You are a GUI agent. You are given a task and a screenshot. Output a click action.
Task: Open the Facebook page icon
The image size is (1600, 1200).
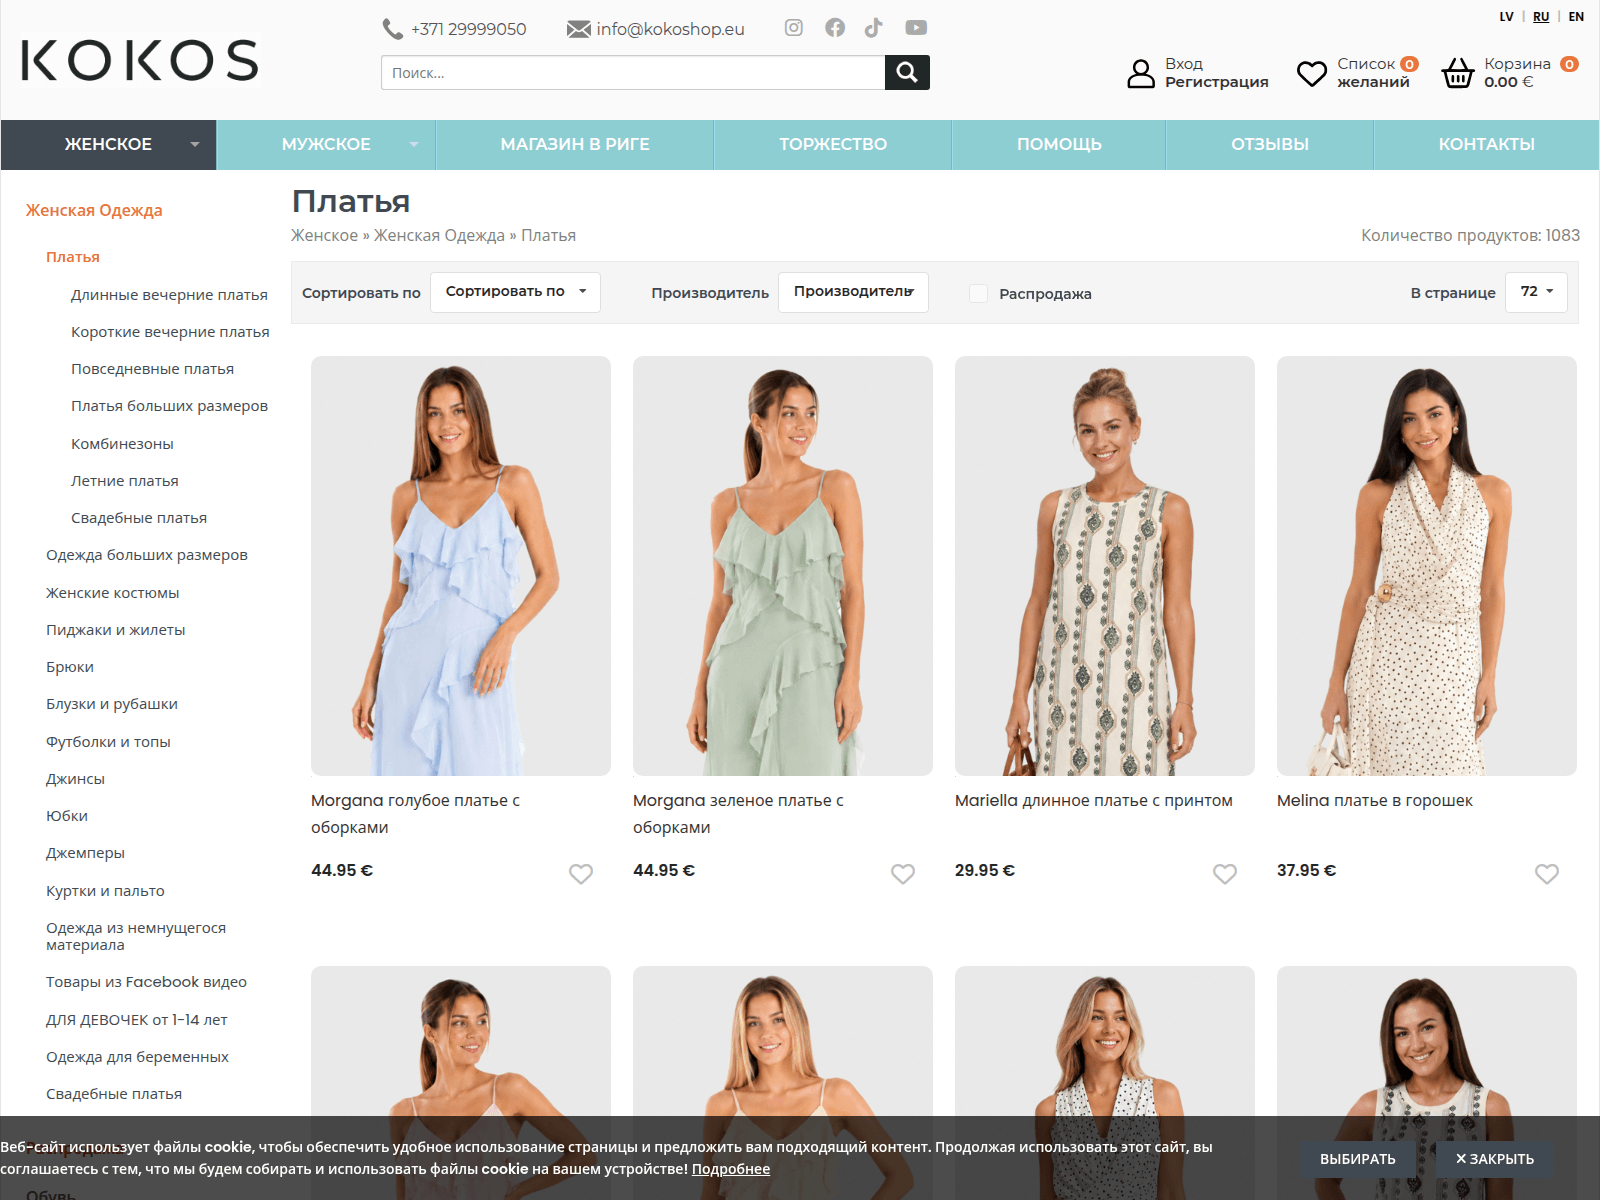pos(835,28)
